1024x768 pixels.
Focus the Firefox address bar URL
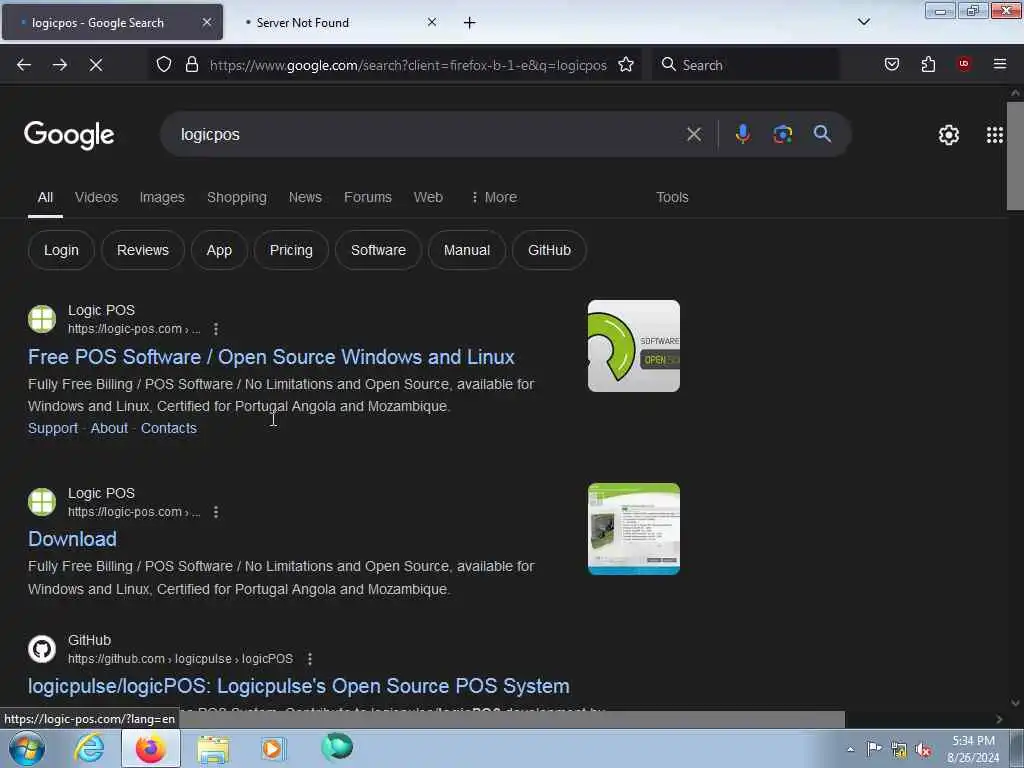(x=408, y=65)
